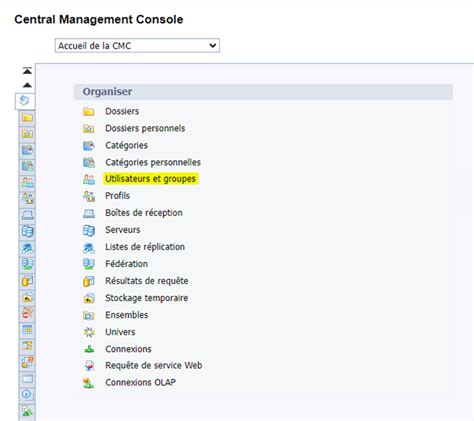474x421 pixels.
Task: Open Stockage temporaire from sidebar icon
Action: [x=27, y=297]
